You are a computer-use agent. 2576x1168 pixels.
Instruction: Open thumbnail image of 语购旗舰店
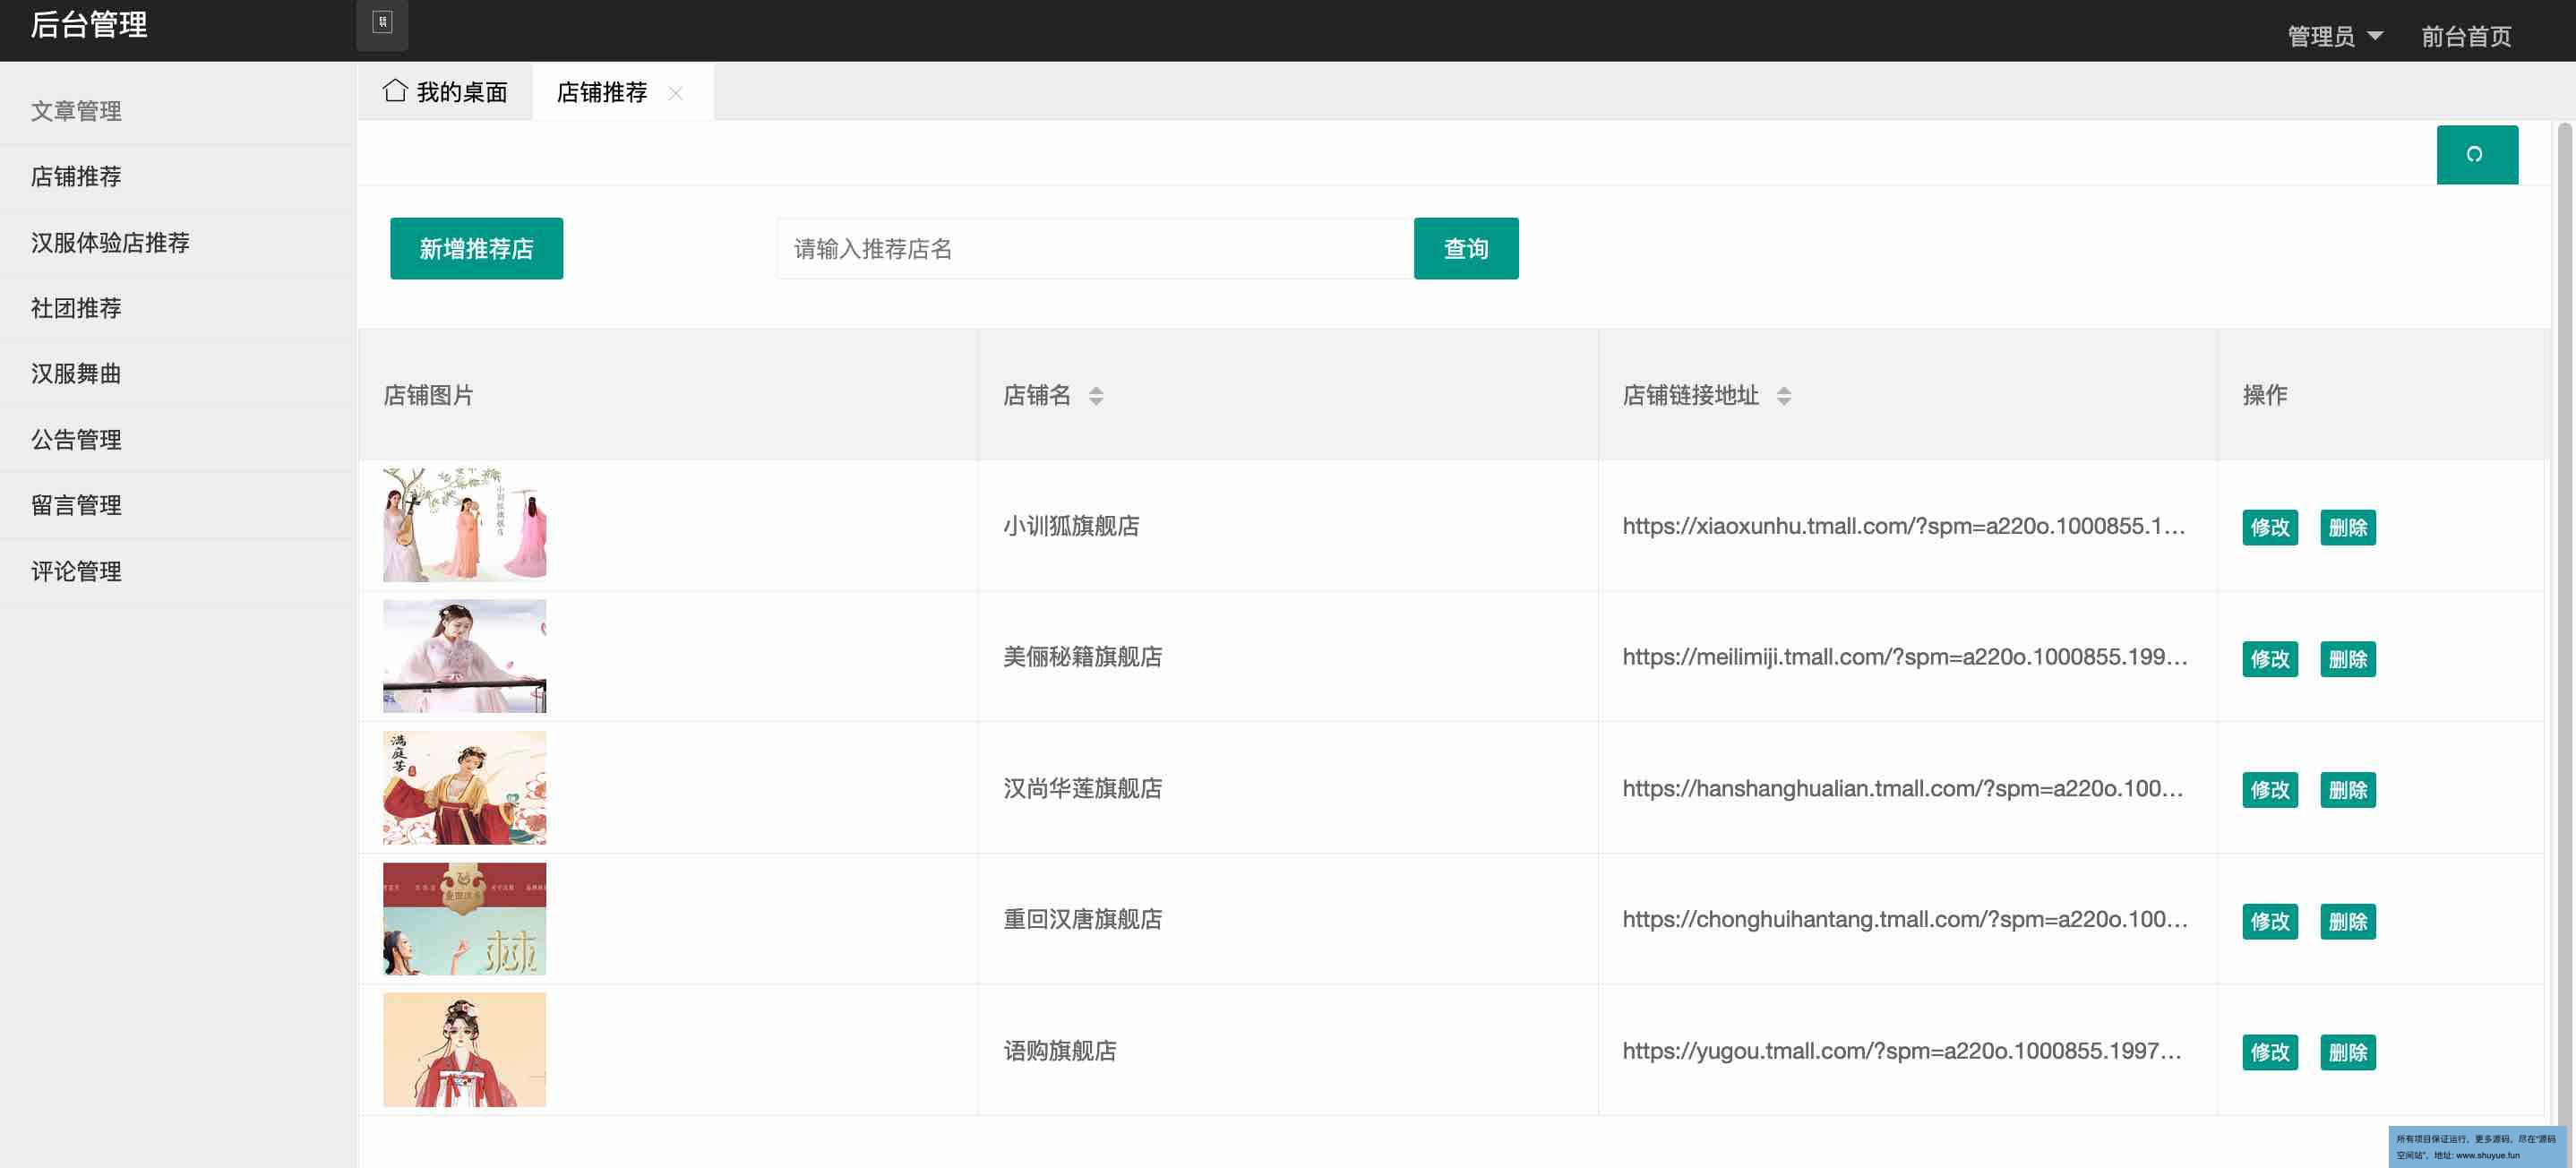pos(464,1050)
